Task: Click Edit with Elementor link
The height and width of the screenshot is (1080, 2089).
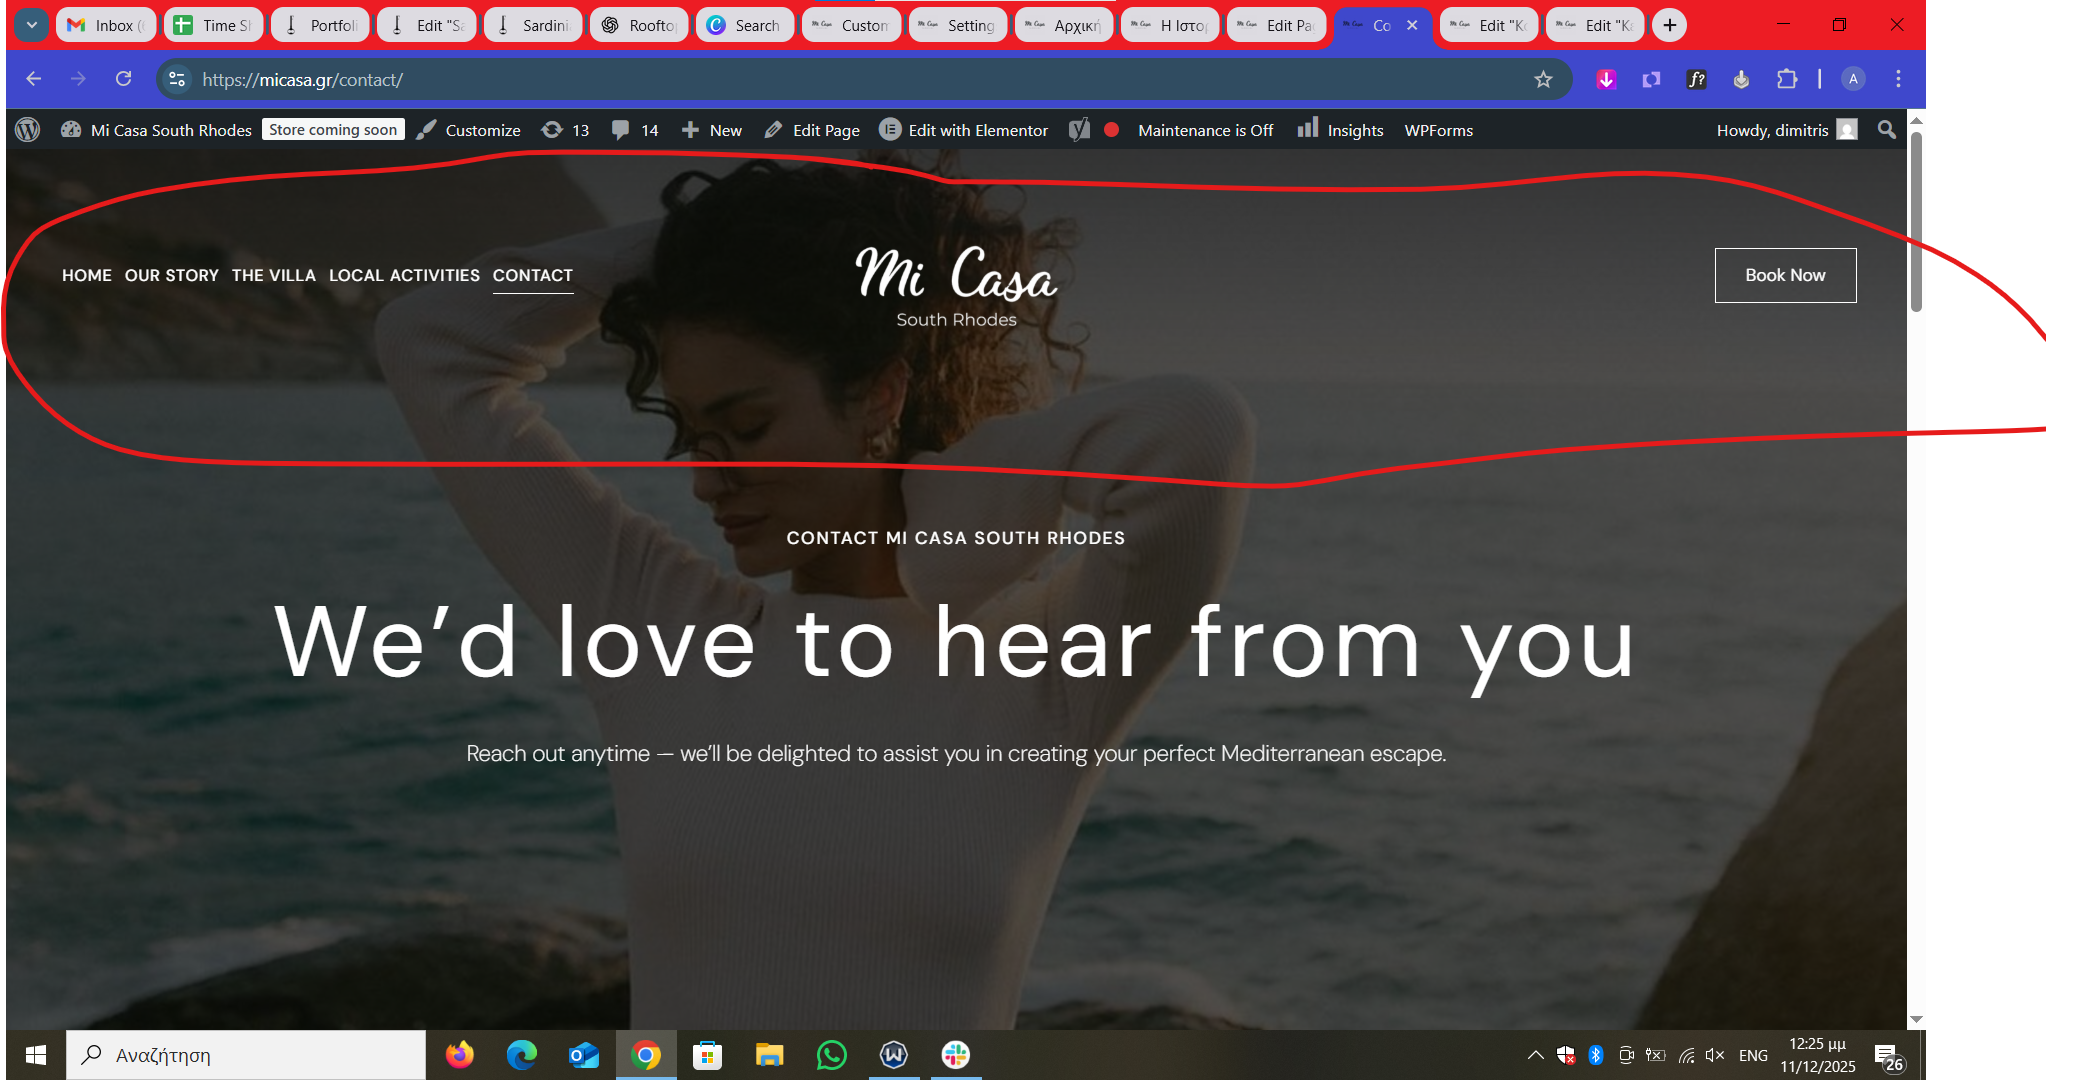Action: point(964,130)
